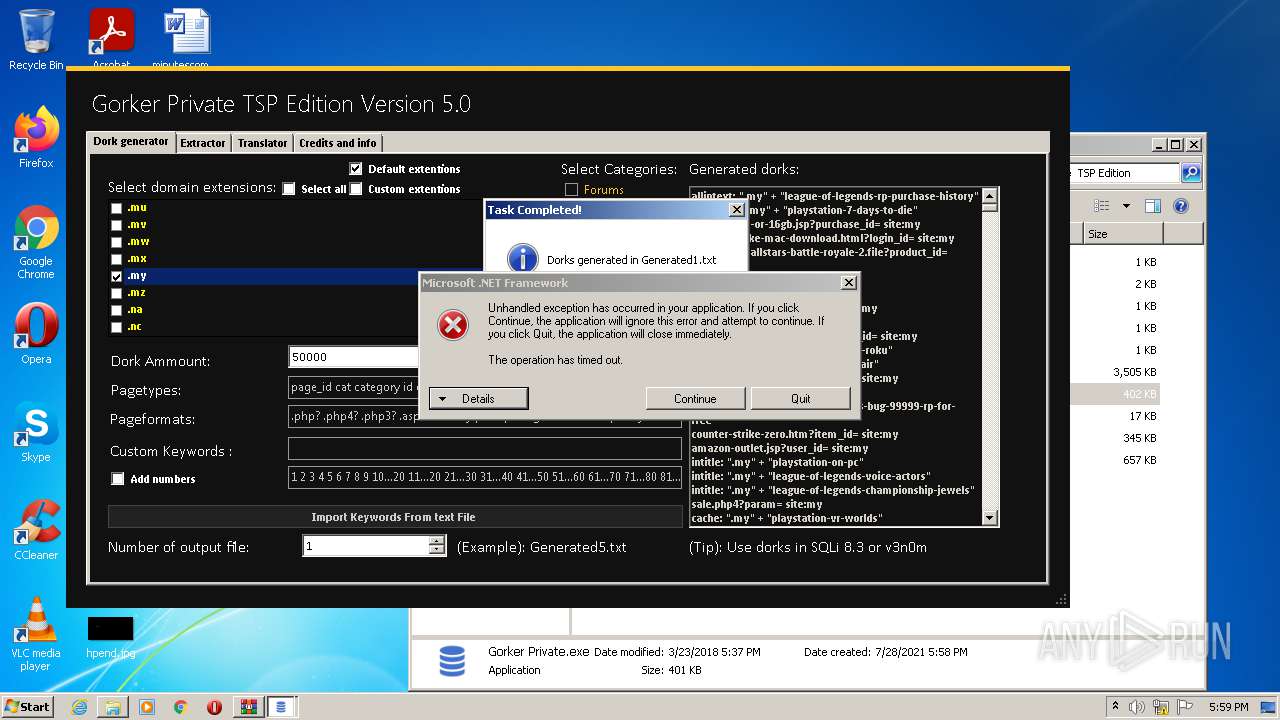Click the Pagetypes text field
This screenshot has height=720, width=1280.
[353, 387]
